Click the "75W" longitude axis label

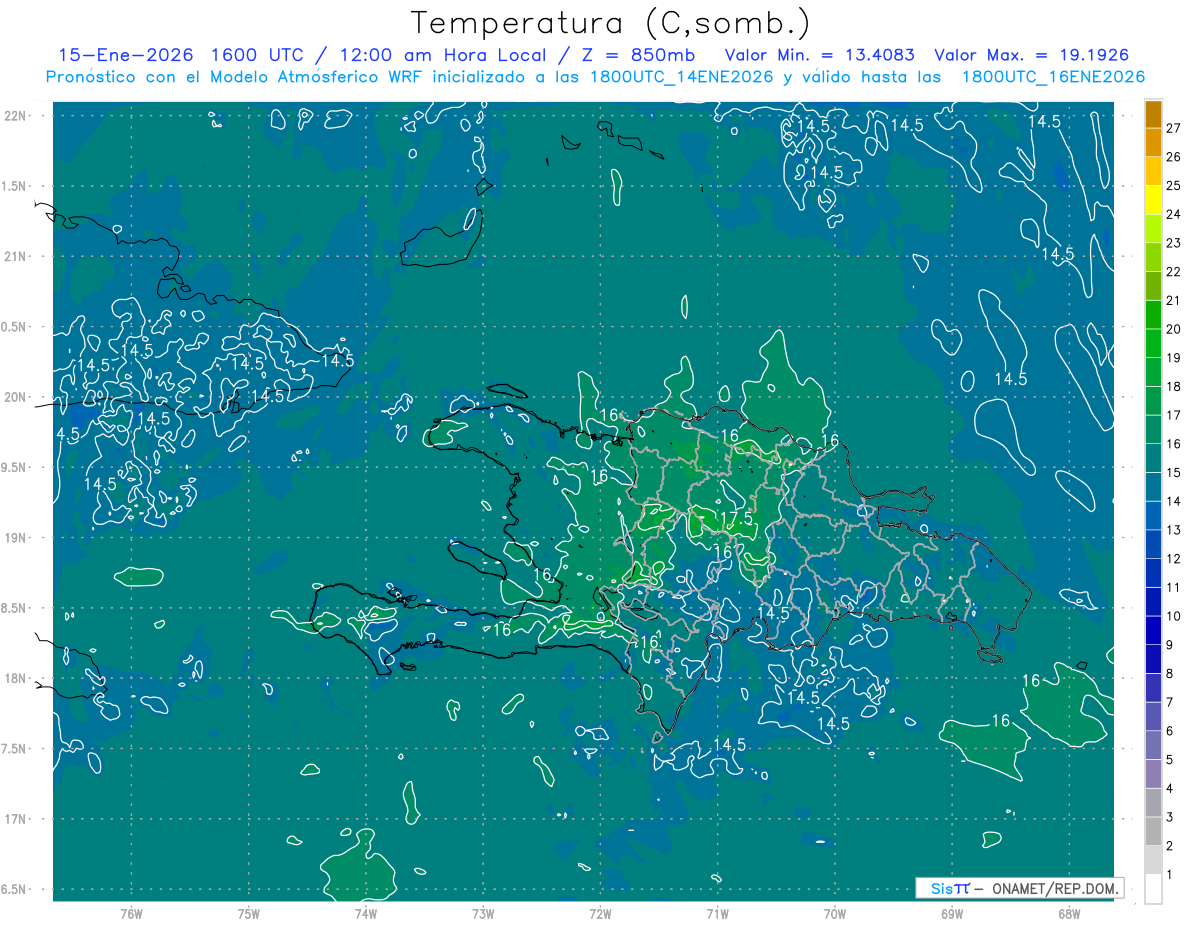point(249,915)
